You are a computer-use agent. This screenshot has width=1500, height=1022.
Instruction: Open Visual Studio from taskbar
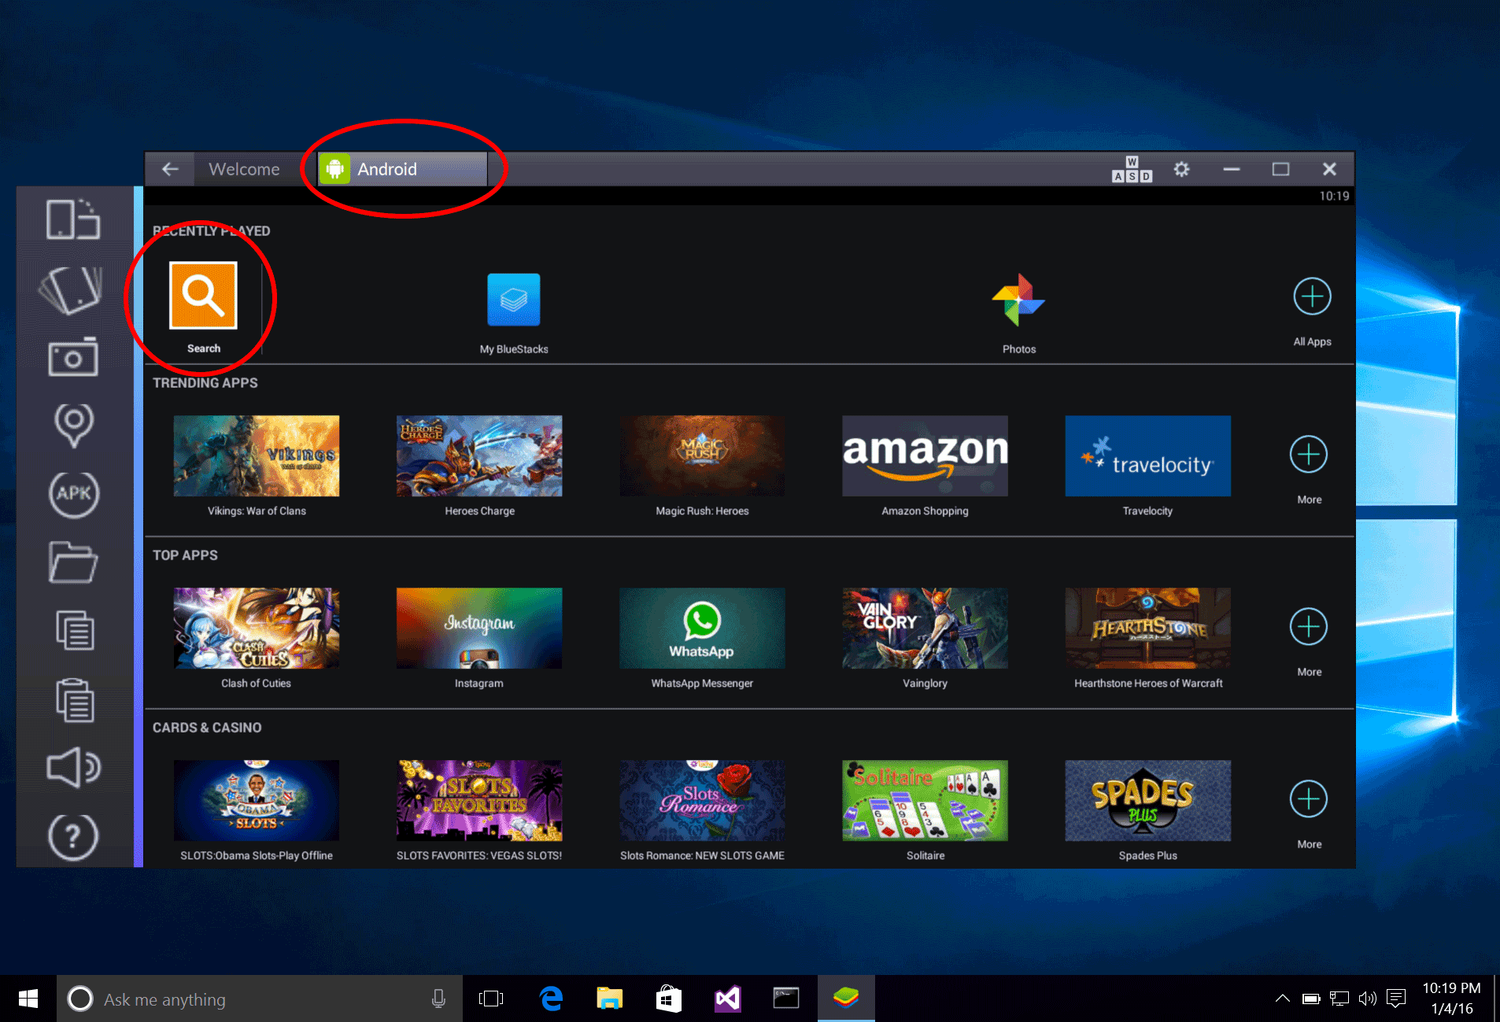(728, 998)
